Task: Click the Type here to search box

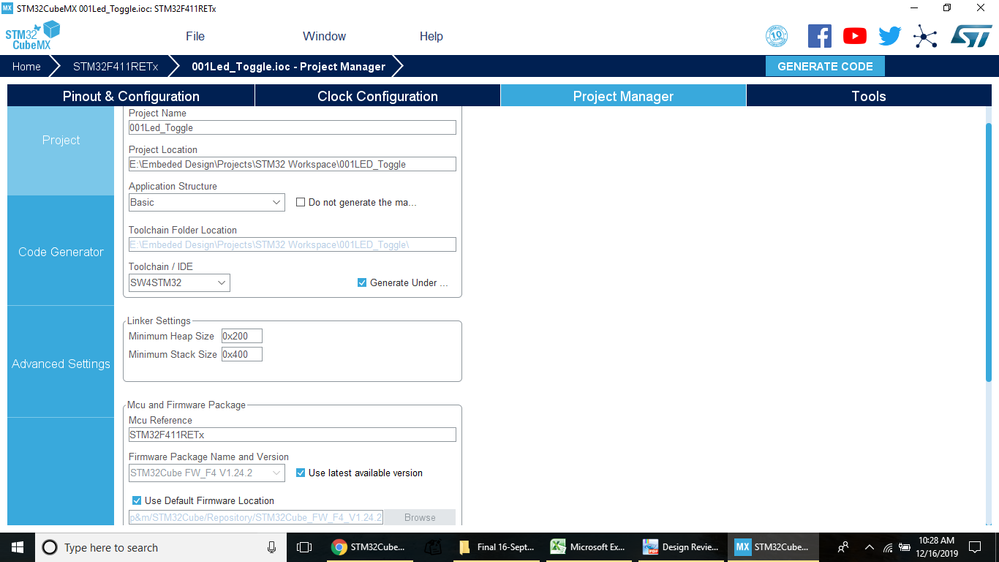Action: [x=159, y=547]
